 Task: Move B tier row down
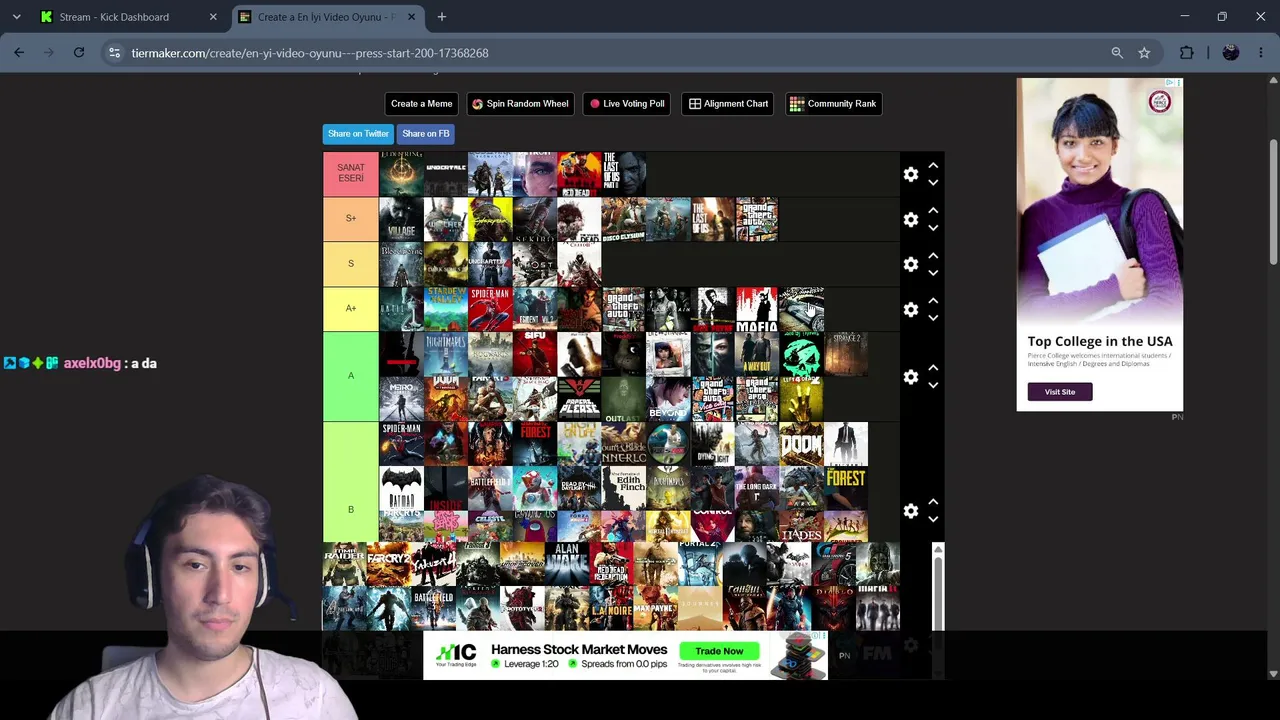pos(933,518)
